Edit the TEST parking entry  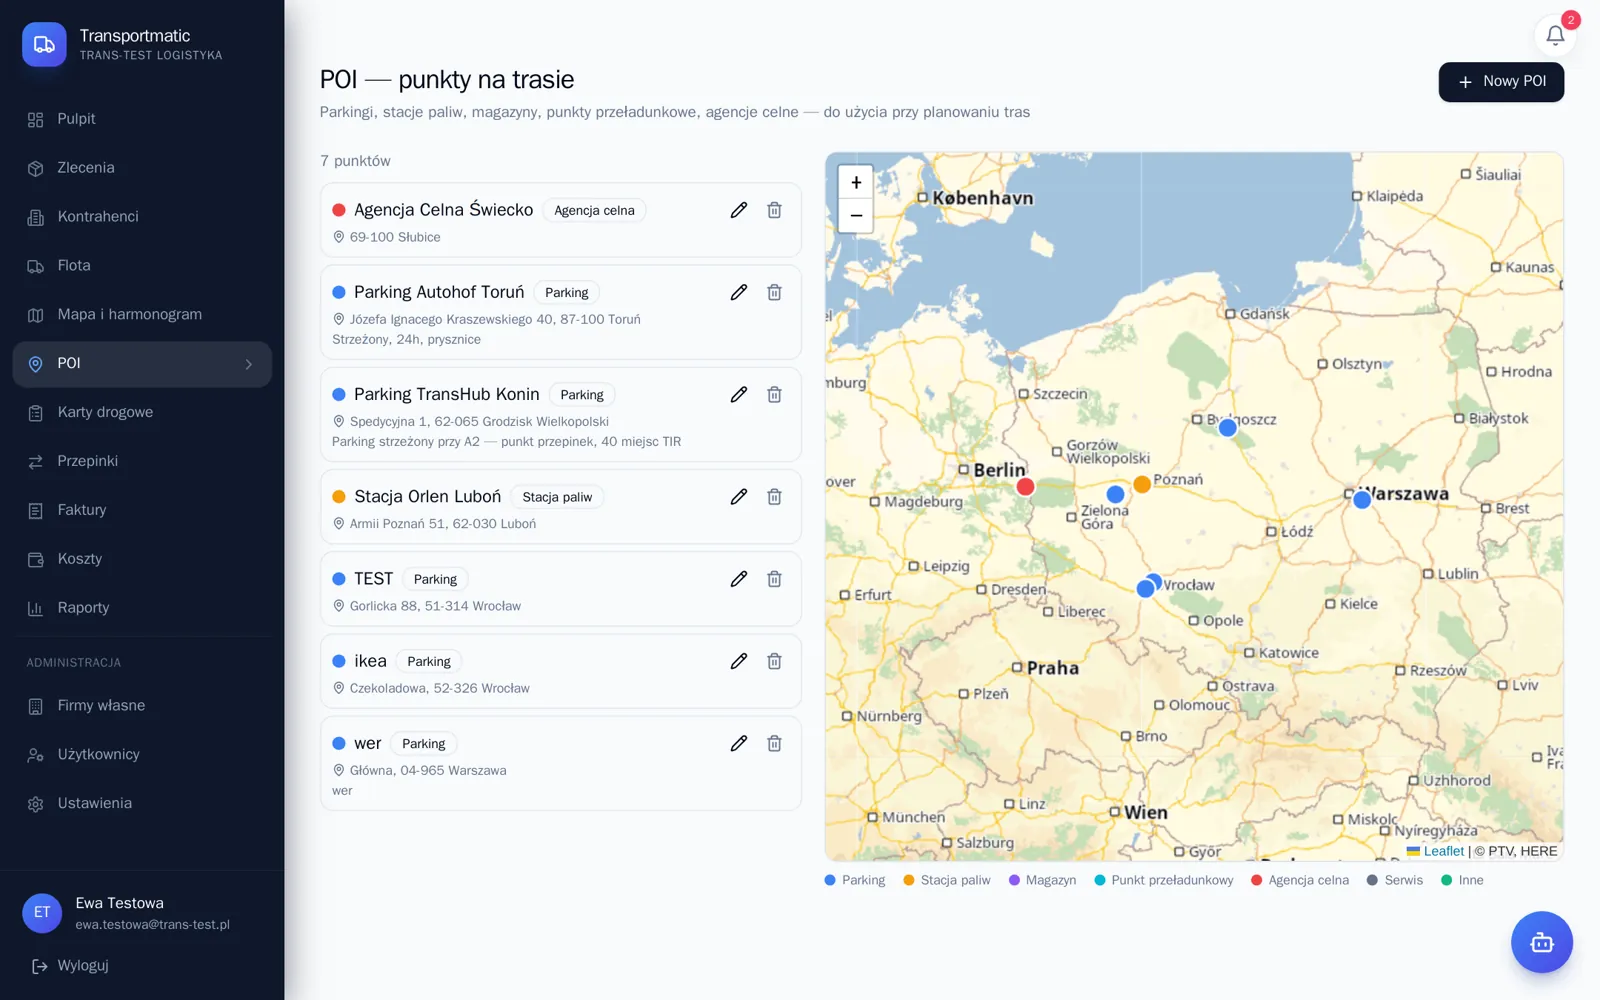(x=739, y=579)
